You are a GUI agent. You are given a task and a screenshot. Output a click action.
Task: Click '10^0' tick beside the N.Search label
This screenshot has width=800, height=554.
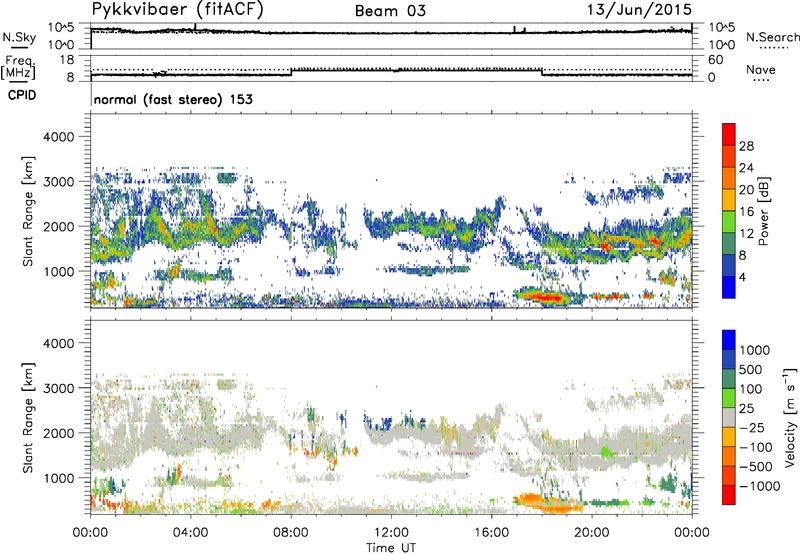click(x=721, y=45)
